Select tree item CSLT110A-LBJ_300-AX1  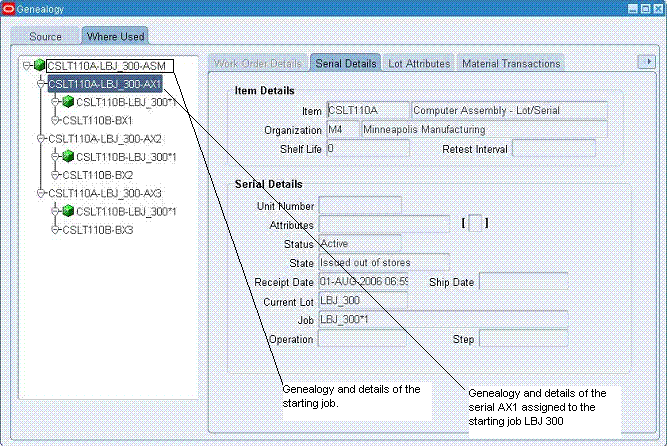pos(105,84)
